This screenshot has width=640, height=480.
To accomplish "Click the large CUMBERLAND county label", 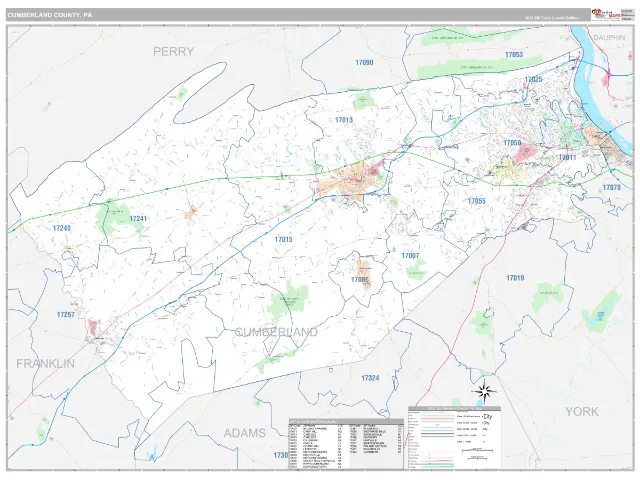I will [276, 332].
